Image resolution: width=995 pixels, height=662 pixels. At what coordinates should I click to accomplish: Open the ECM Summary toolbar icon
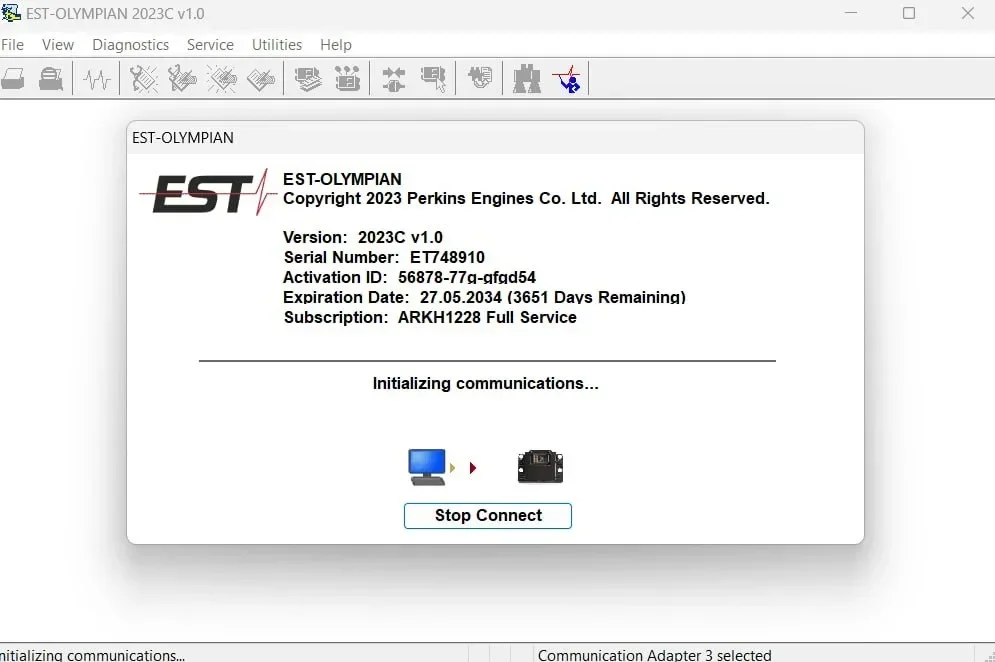click(308, 79)
